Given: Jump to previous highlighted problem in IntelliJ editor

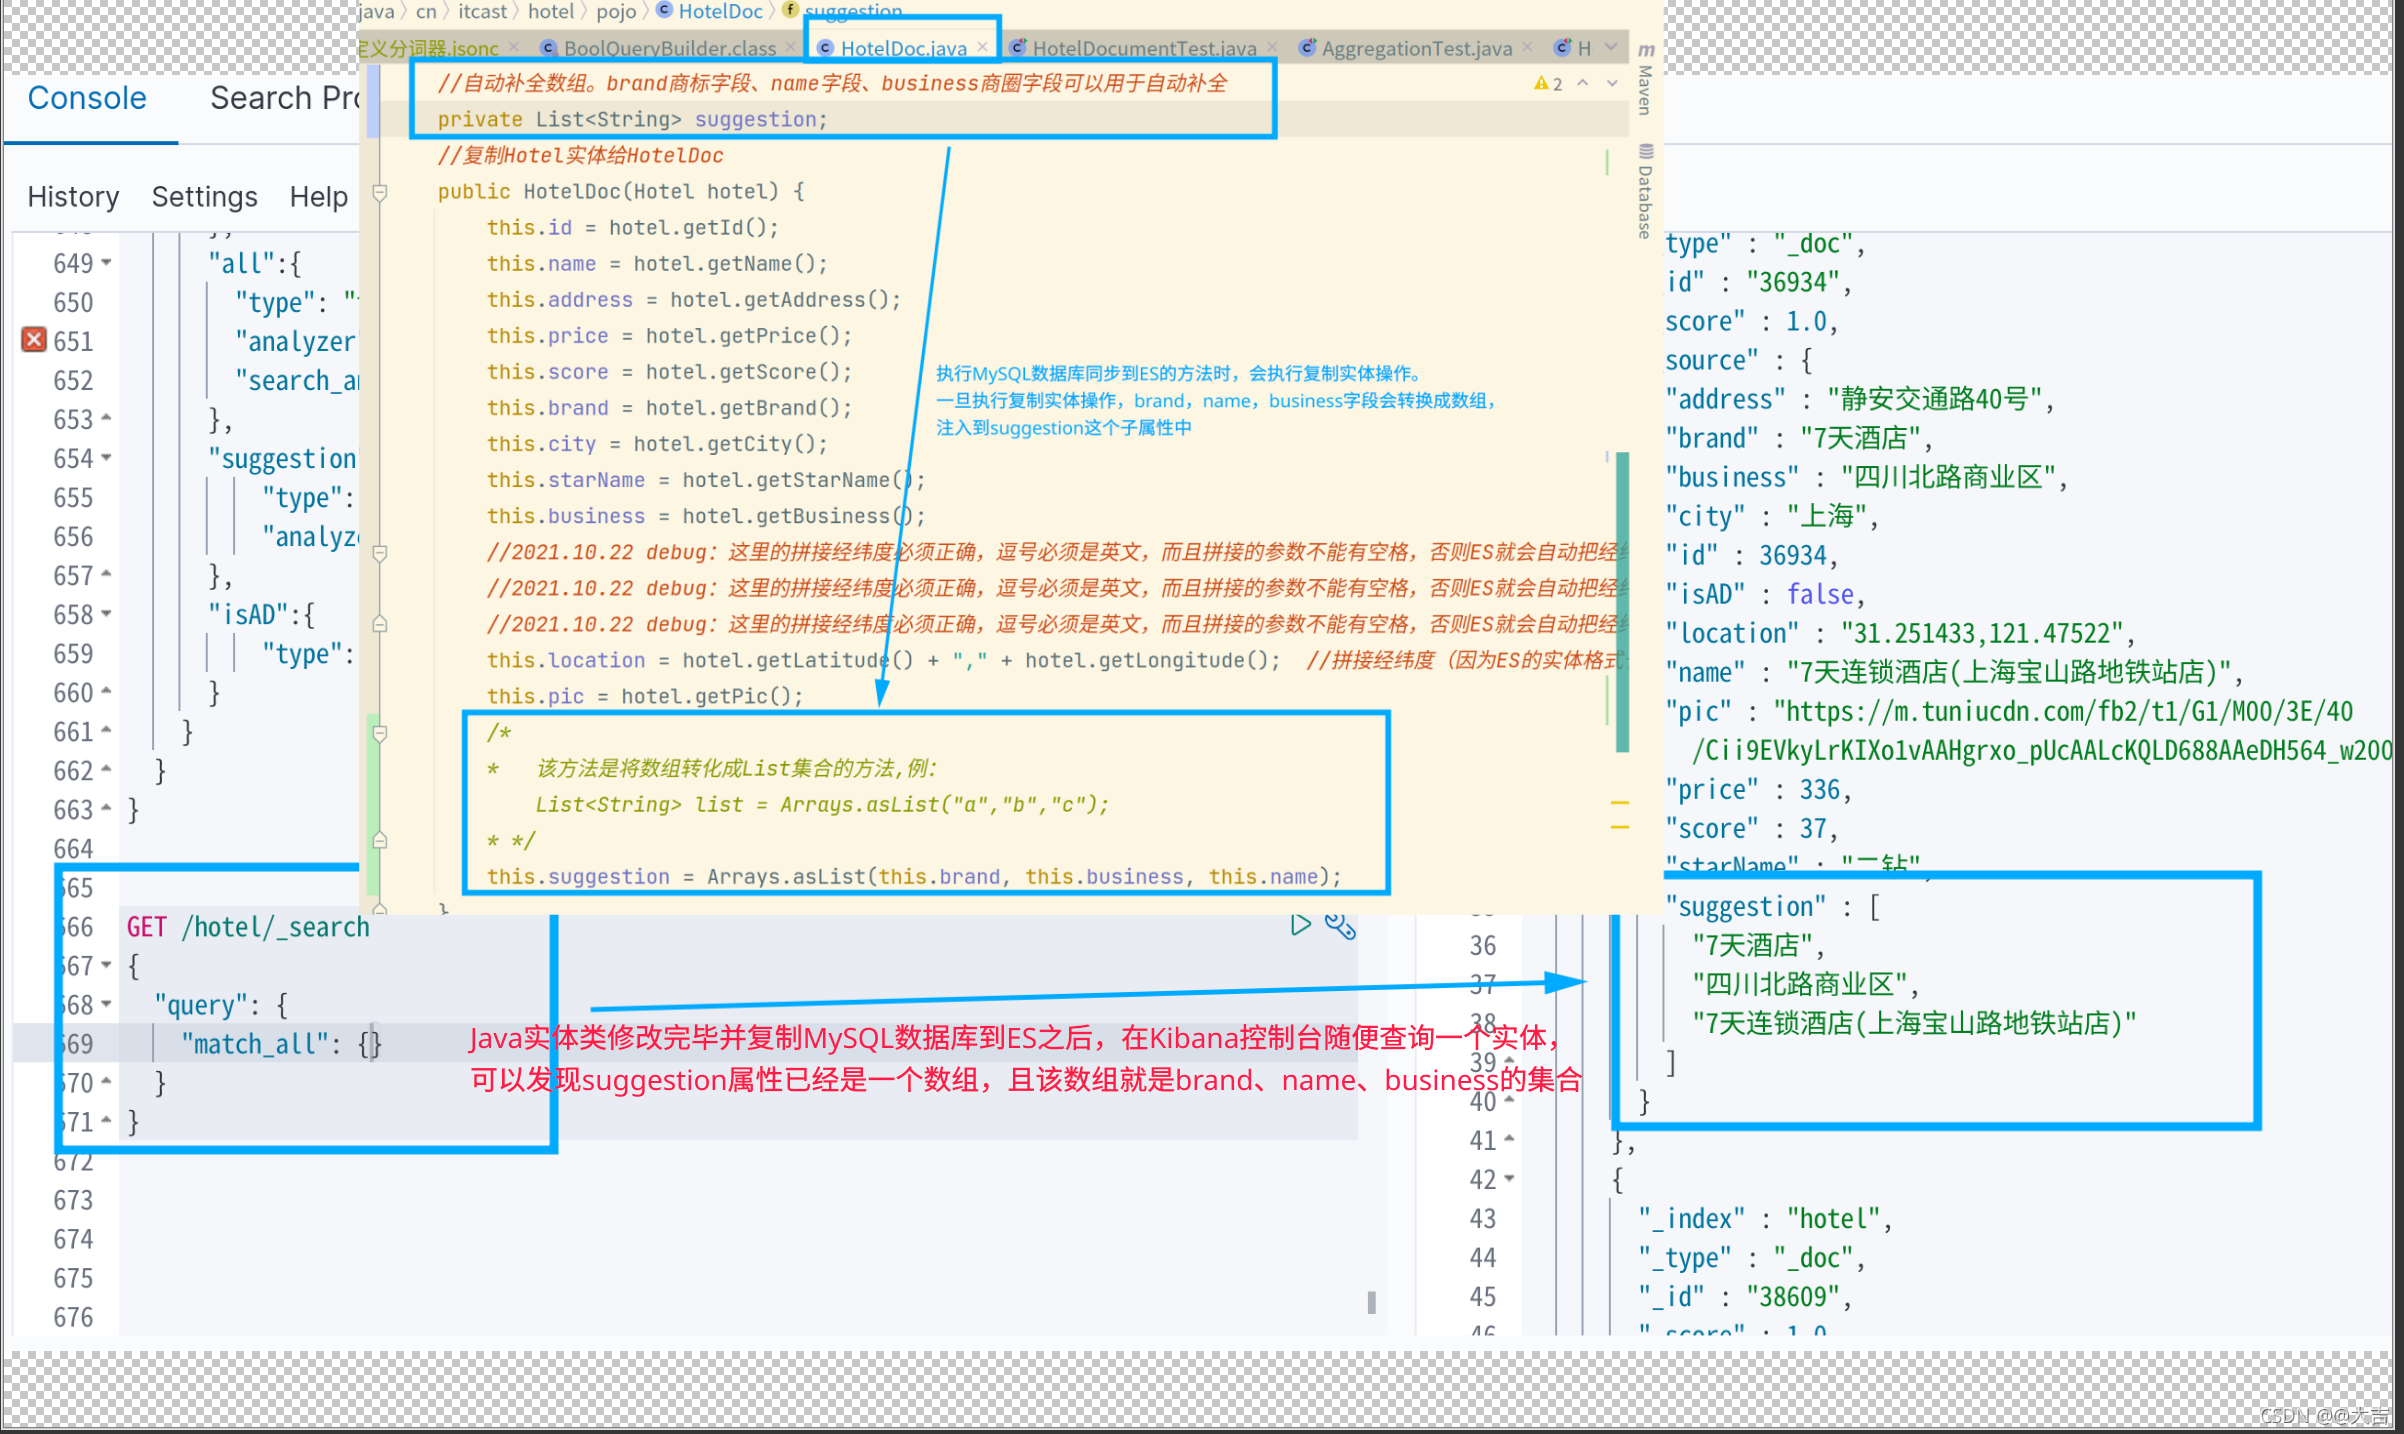Looking at the screenshot, I should click(1583, 83).
